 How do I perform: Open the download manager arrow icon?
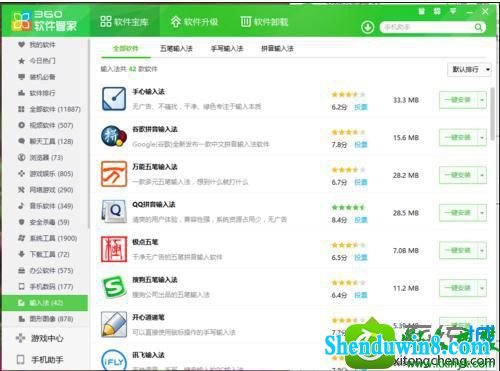click(x=368, y=27)
